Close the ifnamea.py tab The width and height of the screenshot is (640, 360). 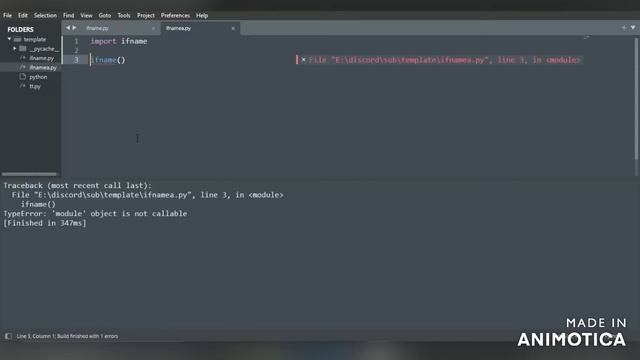pos(233,29)
